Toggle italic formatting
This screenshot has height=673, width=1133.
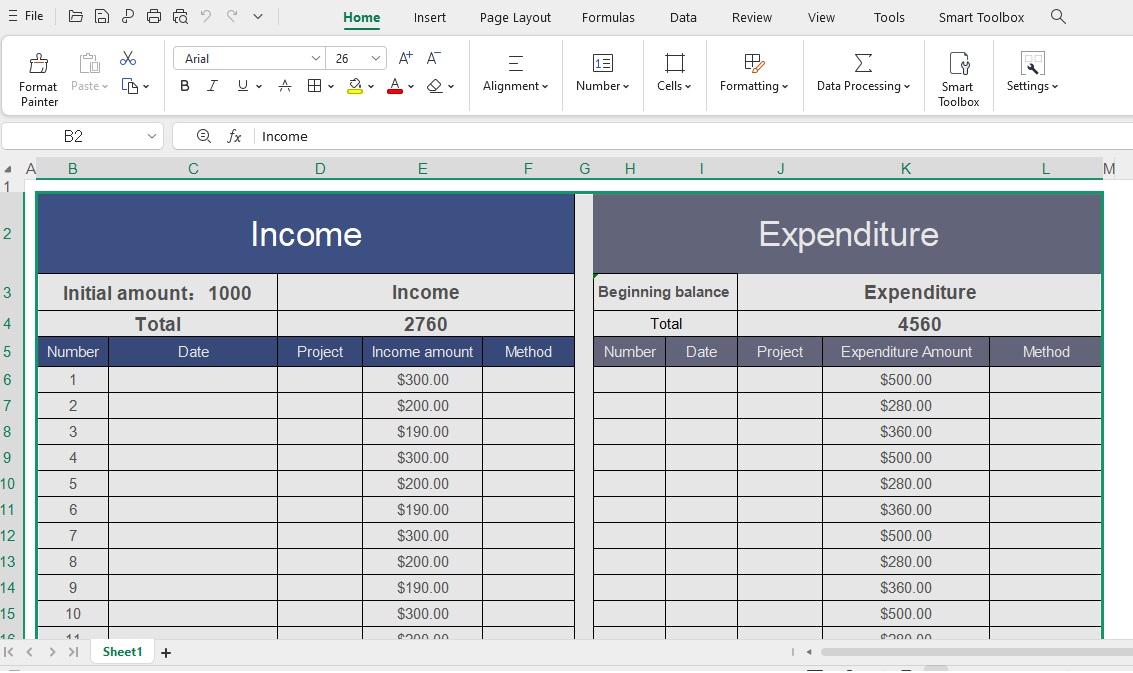coord(212,86)
